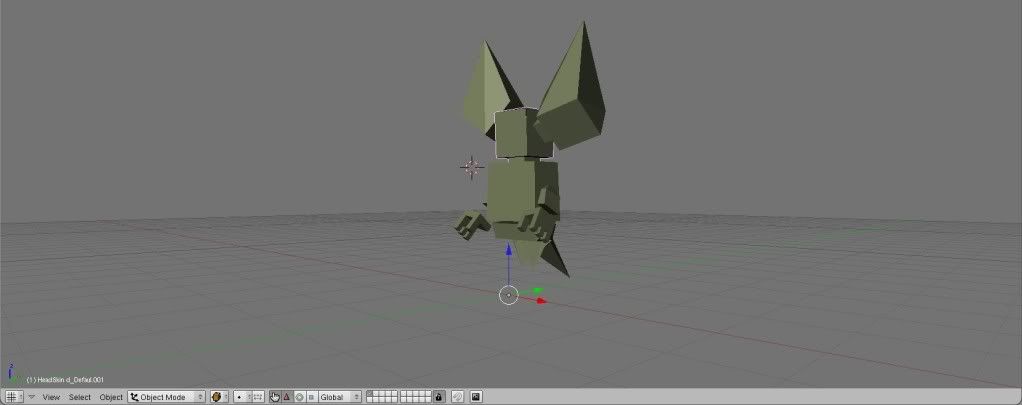Toggle move object centers only
Viewport: 1022px width, 405px height.
[258, 397]
